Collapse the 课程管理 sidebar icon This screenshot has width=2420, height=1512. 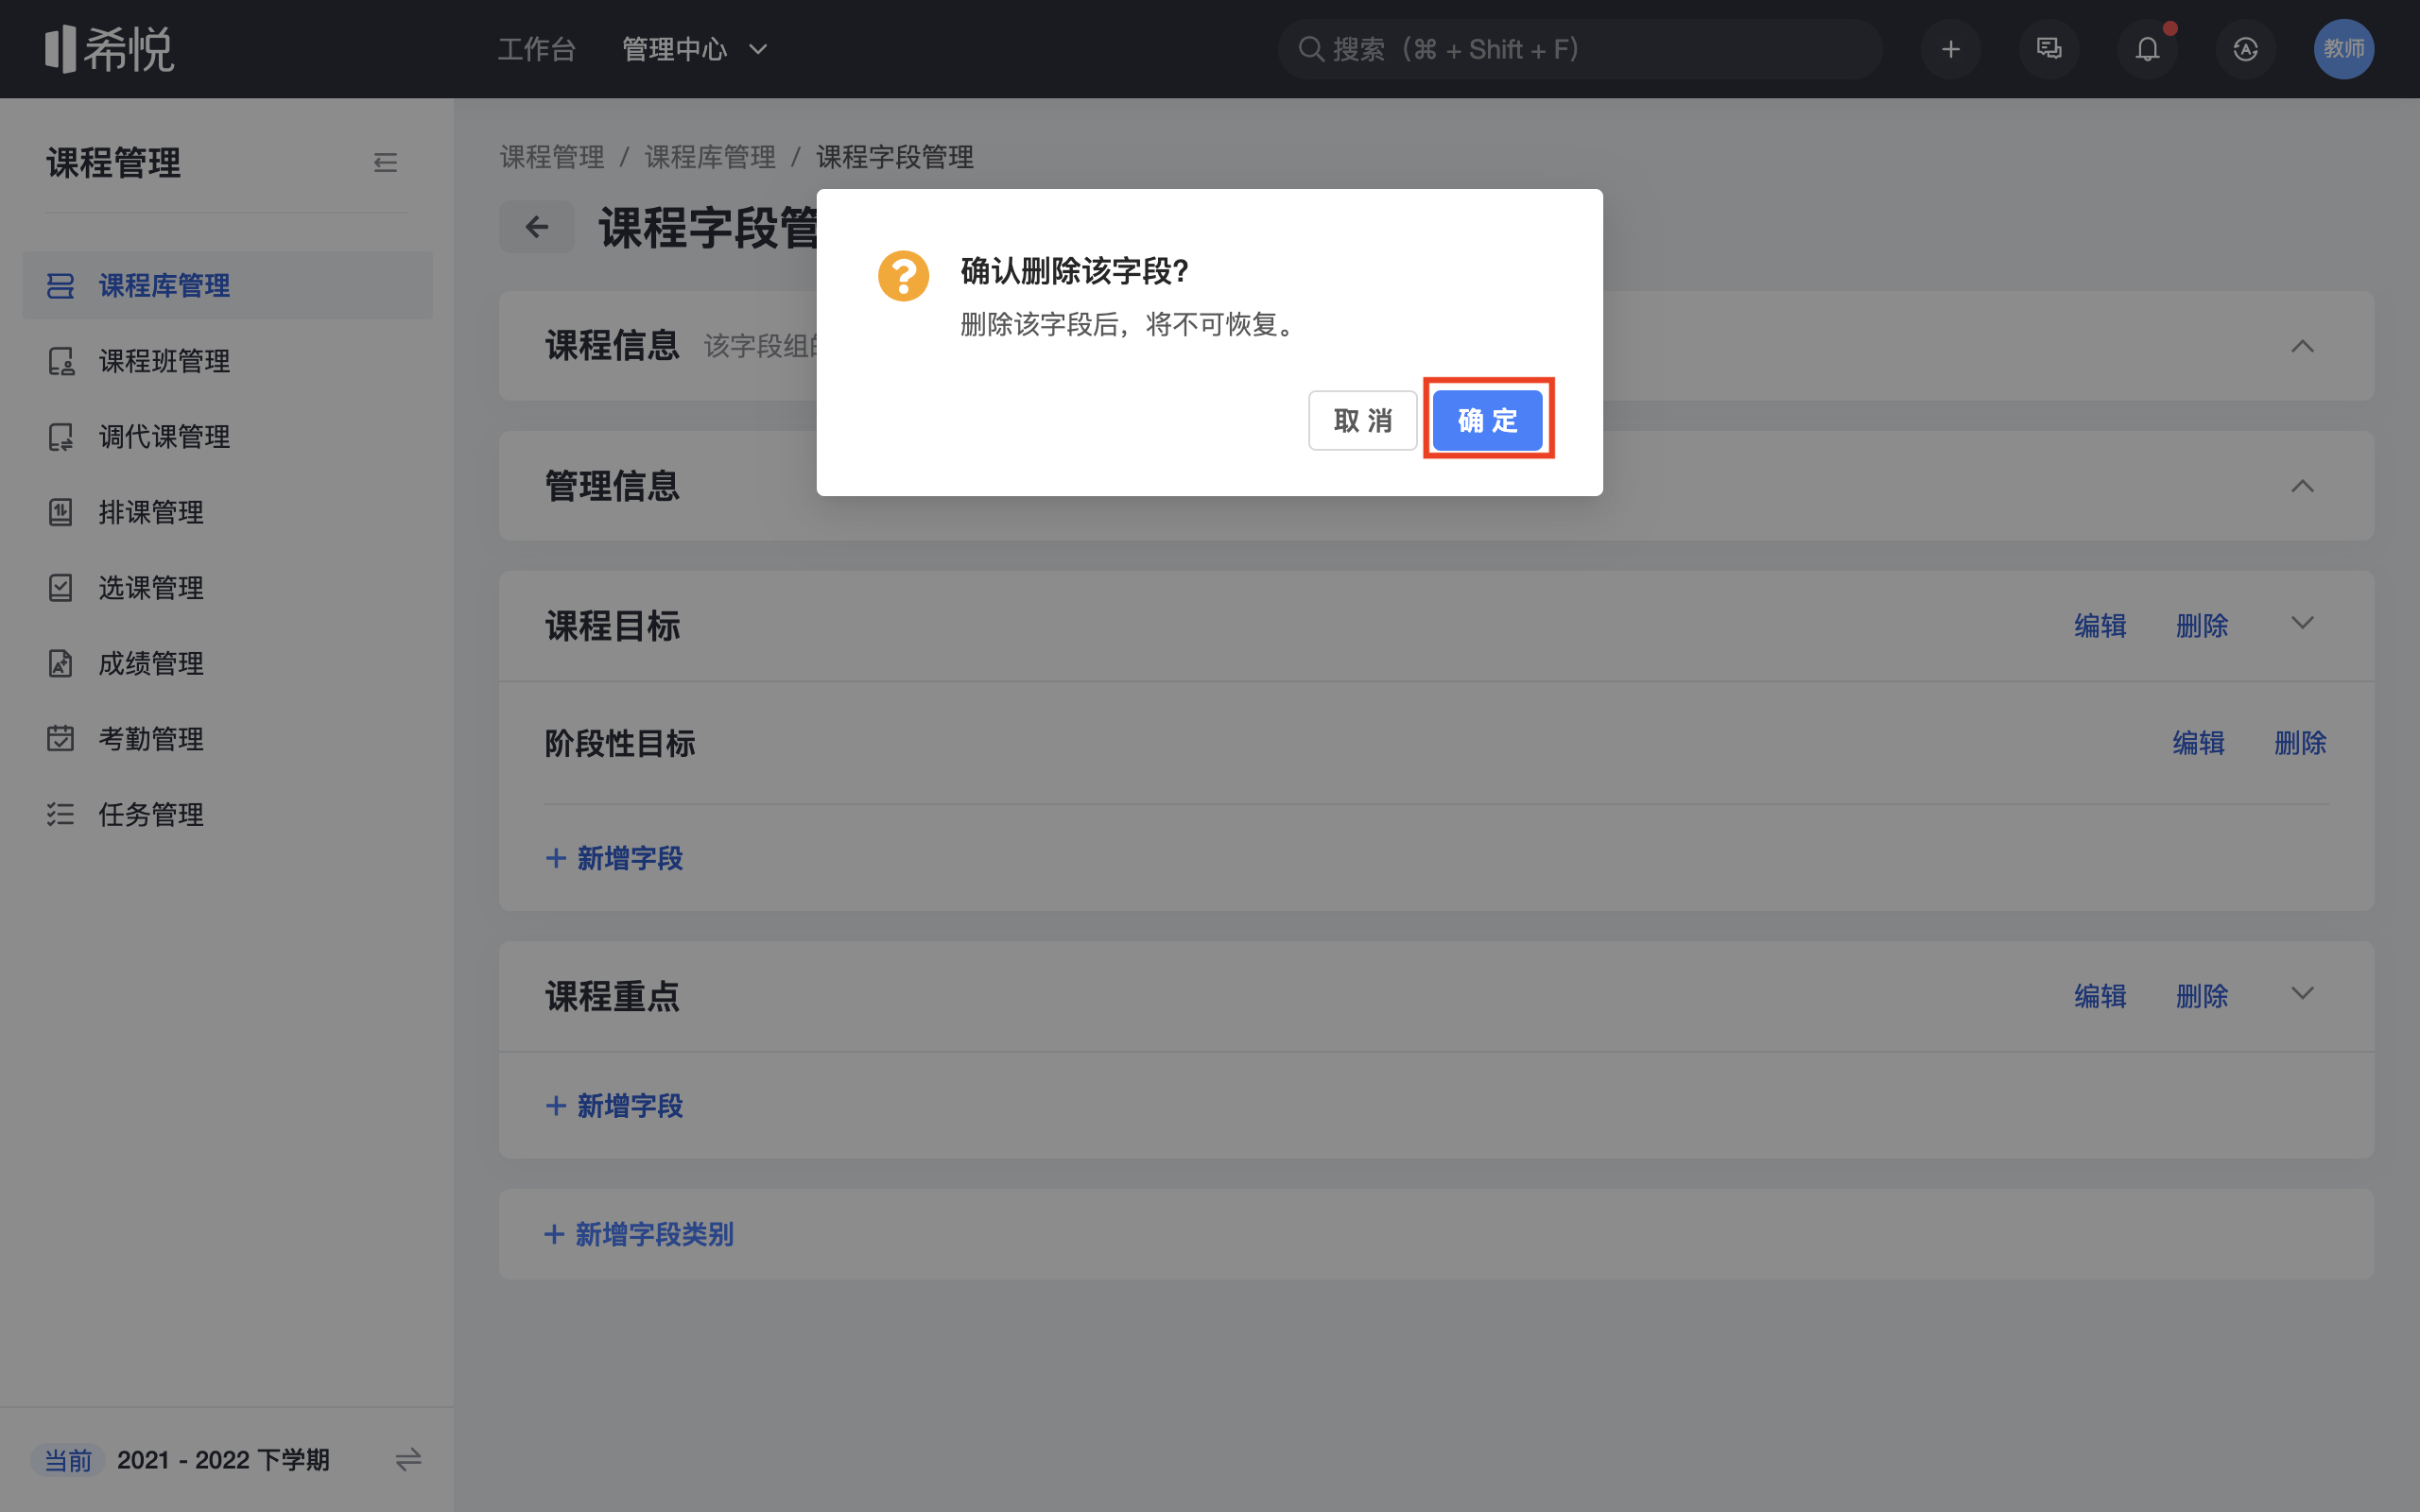pos(385,162)
